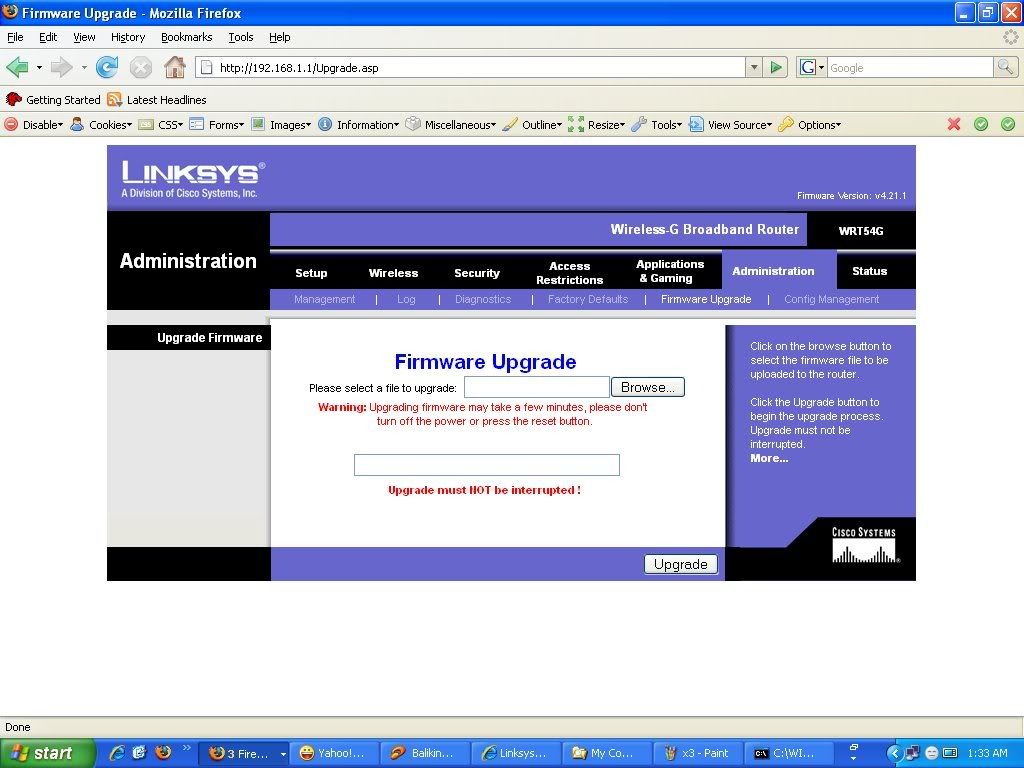Open the Help menu

click(280, 37)
